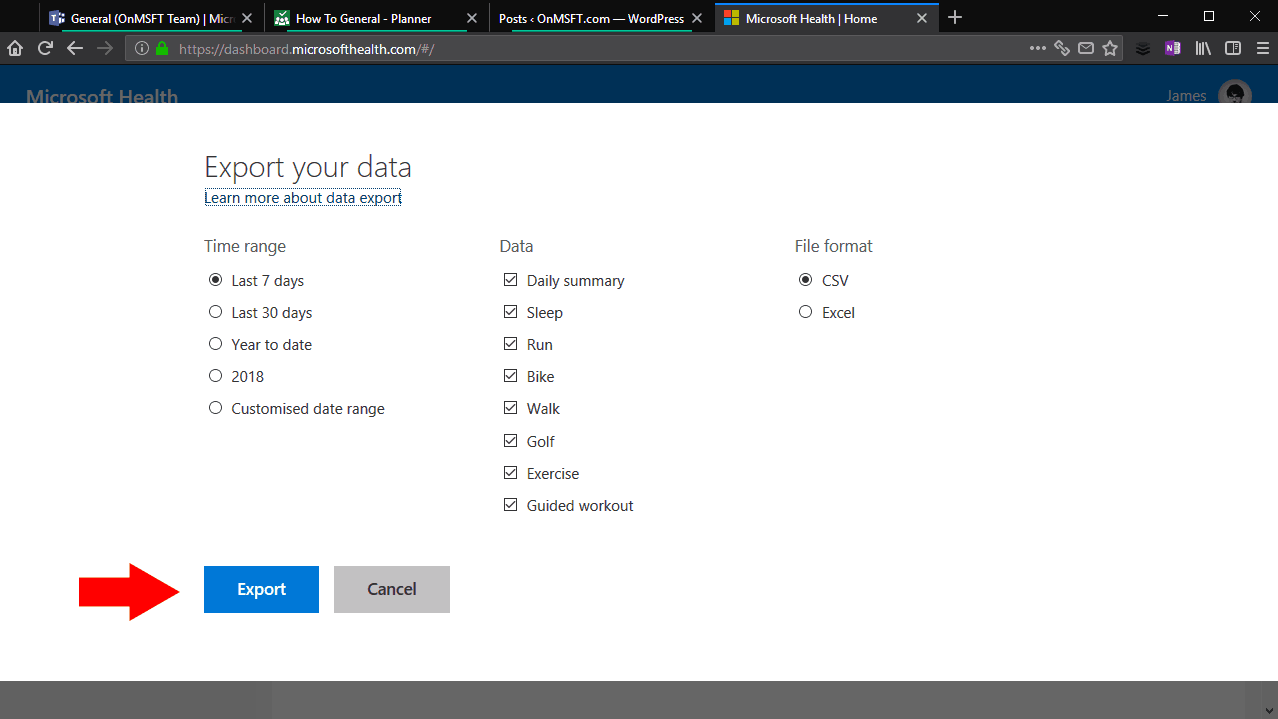Click the Firefox home icon
This screenshot has height=719, width=1278.
click(15, 48)
